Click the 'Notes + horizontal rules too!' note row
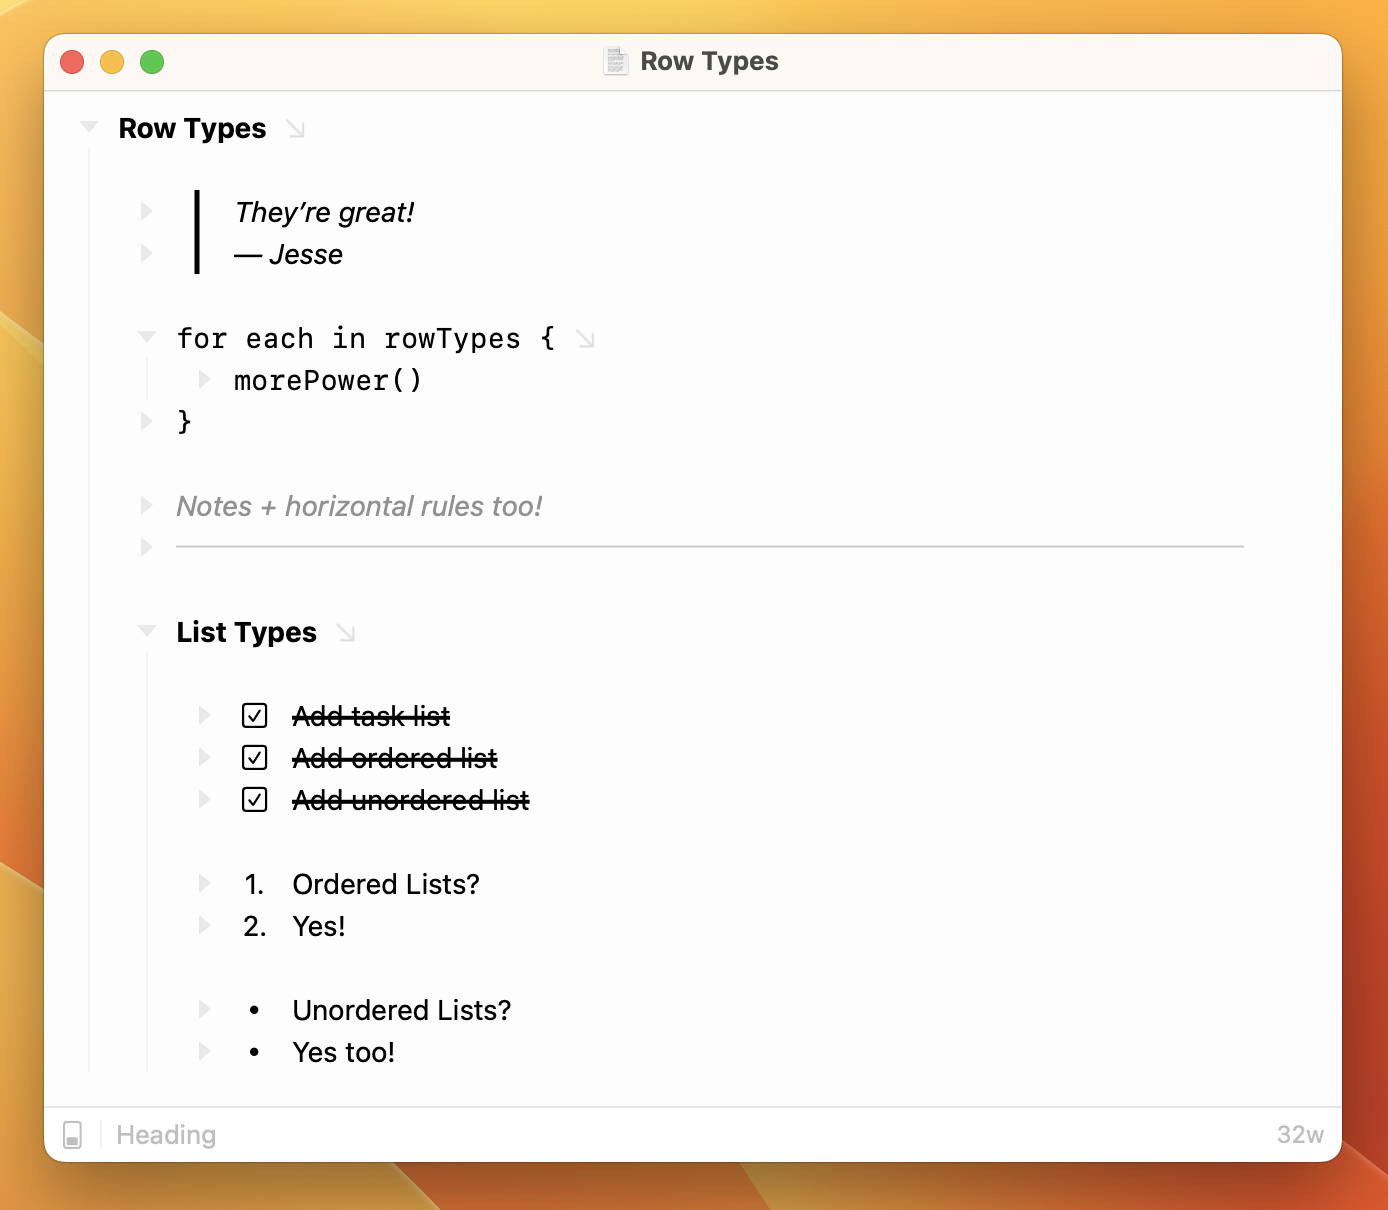 pos(359,506)
